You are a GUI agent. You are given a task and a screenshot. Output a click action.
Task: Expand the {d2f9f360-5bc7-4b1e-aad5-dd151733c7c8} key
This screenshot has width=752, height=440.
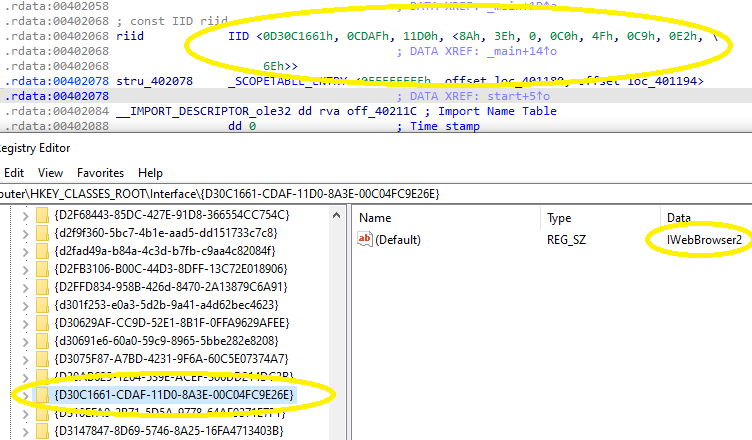click(x=24, y=233)
